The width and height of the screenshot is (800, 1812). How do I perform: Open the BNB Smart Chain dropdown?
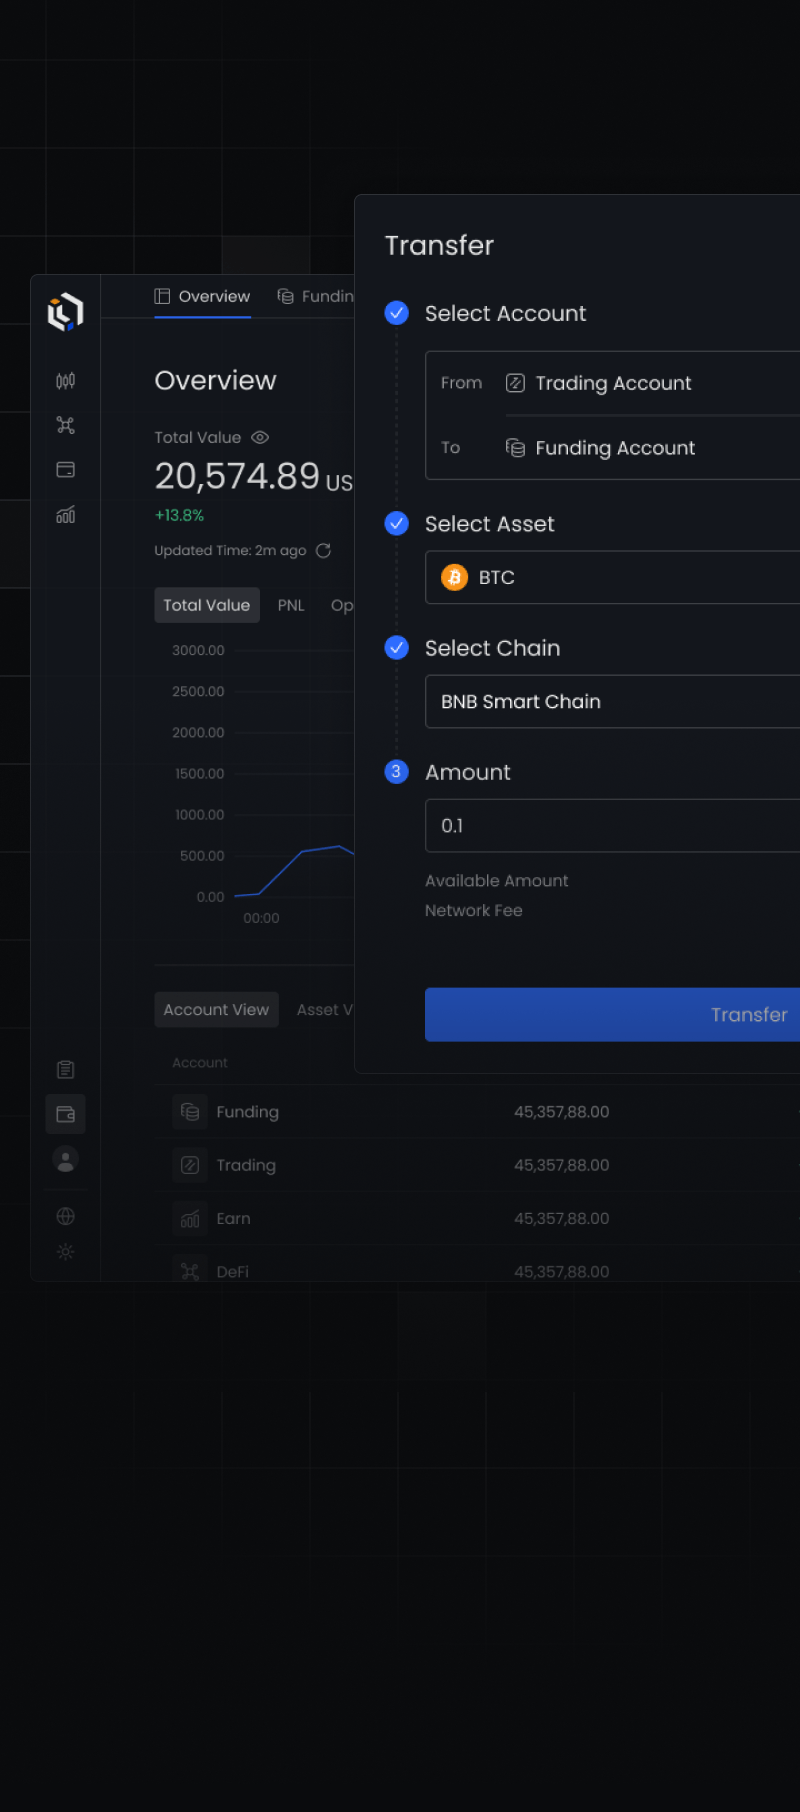(x=612, y=702)
